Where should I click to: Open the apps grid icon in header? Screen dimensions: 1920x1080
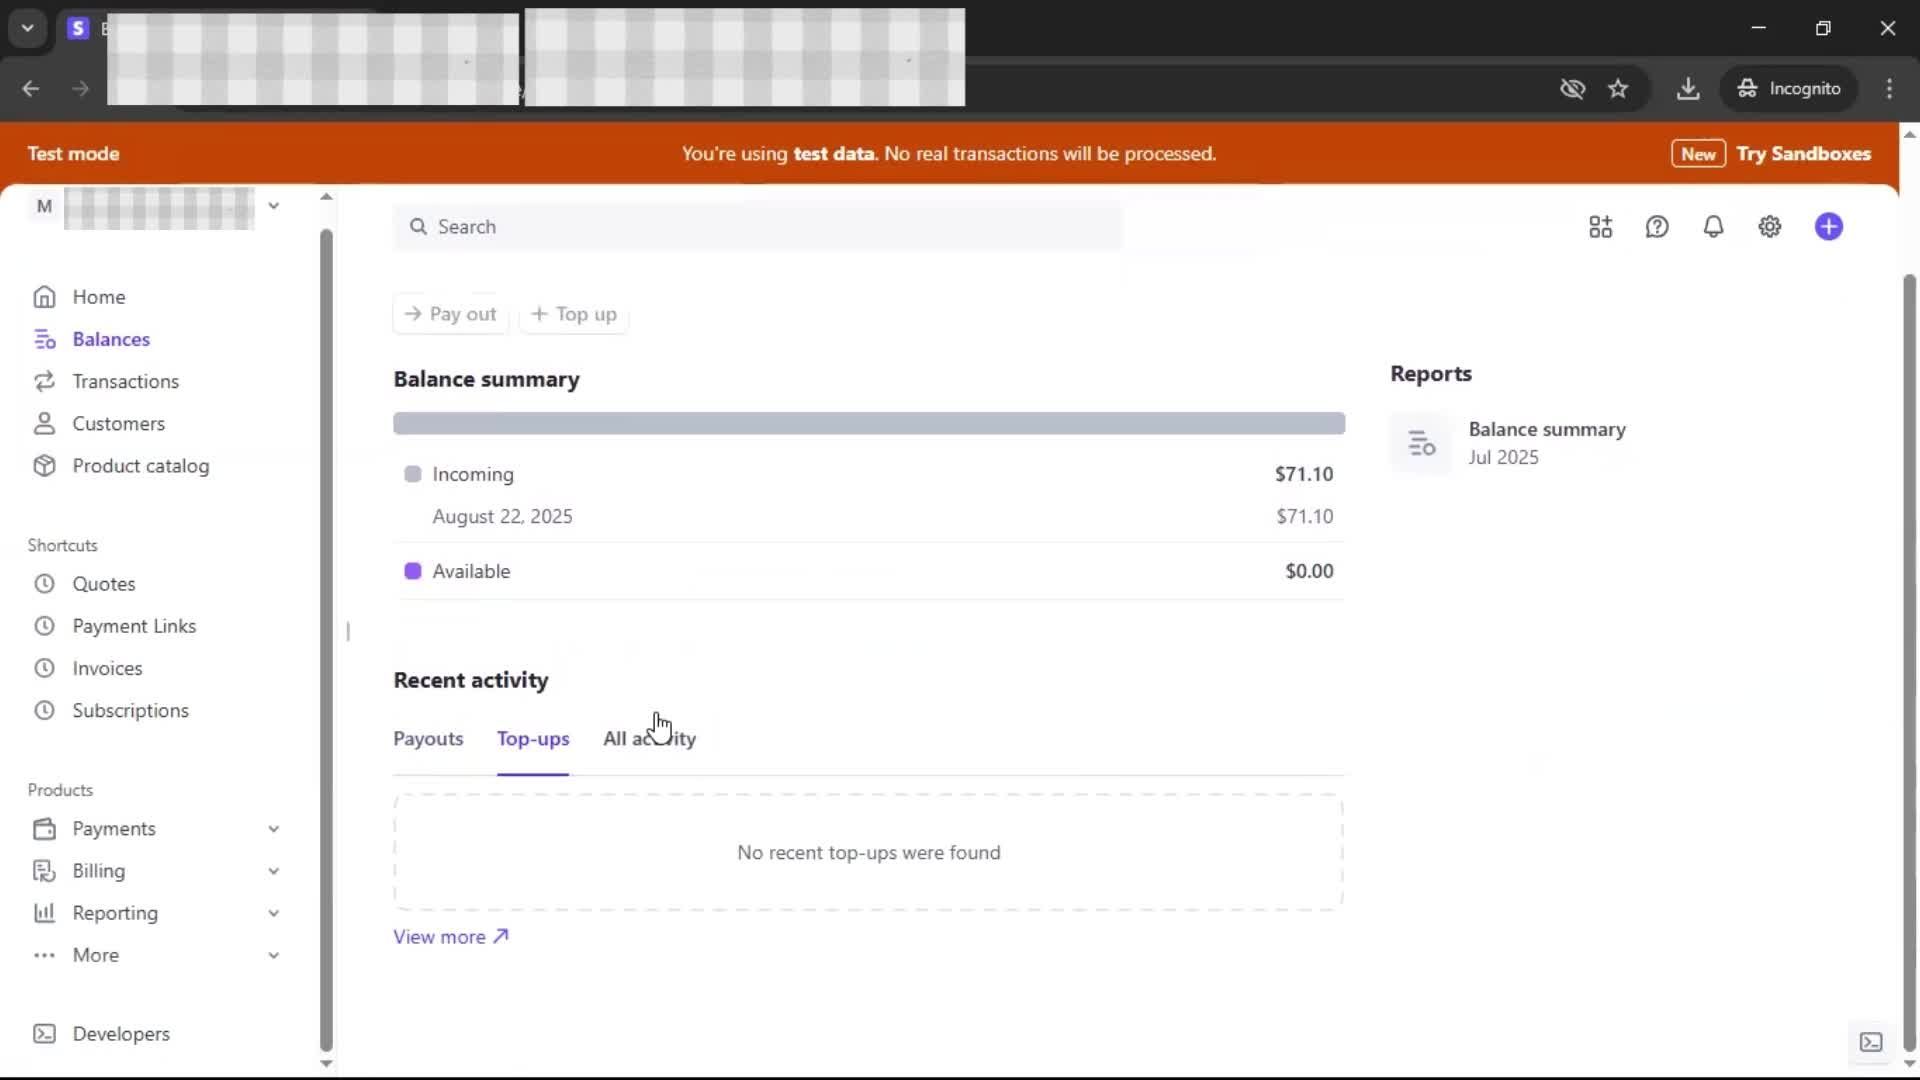pyautogui.click(x=1600, y=227)
